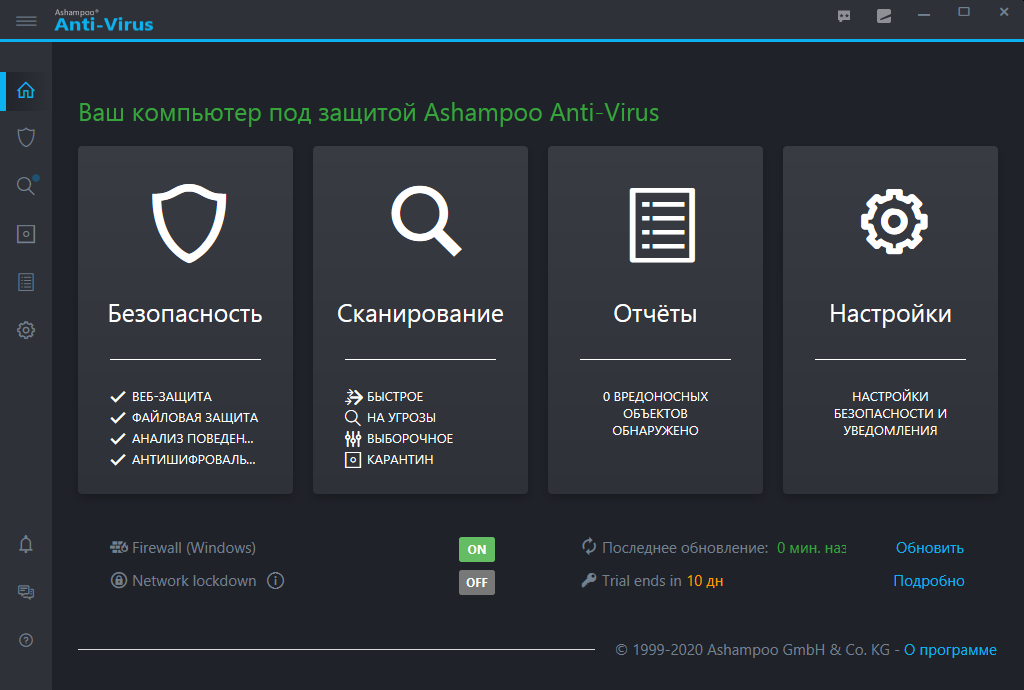
Task: Click НАСТРОЙКИ БЕЗОПАСНОСТИ И УВЕДОМЛЕНИЯ text
Action: tap(890, 413)
